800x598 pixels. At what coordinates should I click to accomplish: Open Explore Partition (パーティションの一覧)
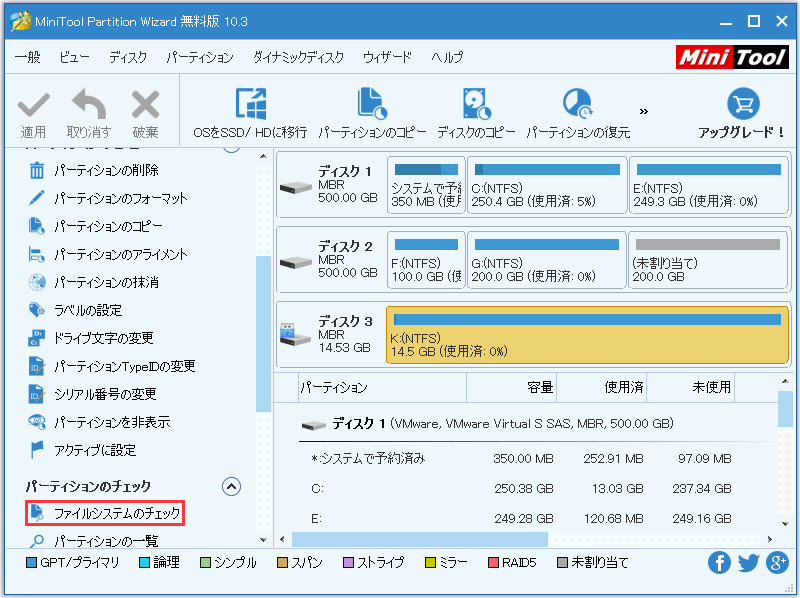click(93, 540)
